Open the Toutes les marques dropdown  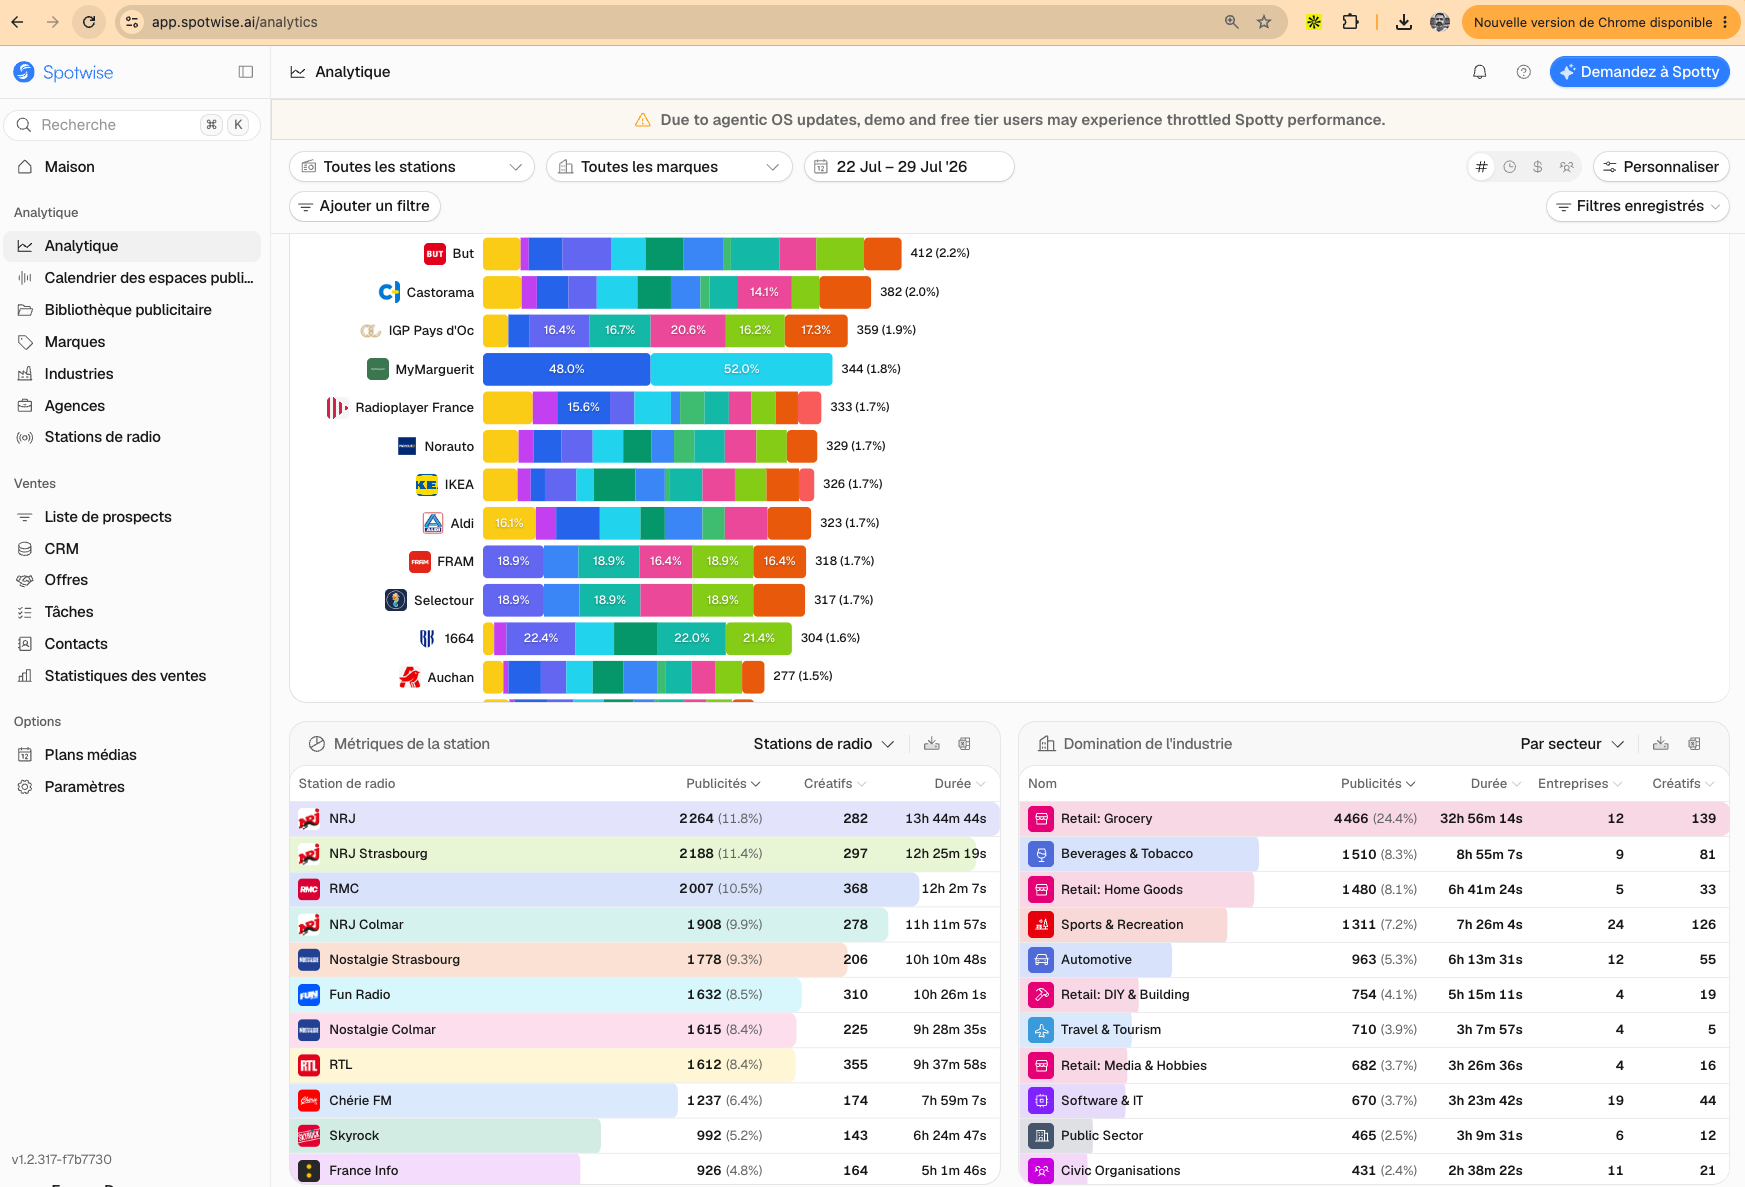point(669,167)
